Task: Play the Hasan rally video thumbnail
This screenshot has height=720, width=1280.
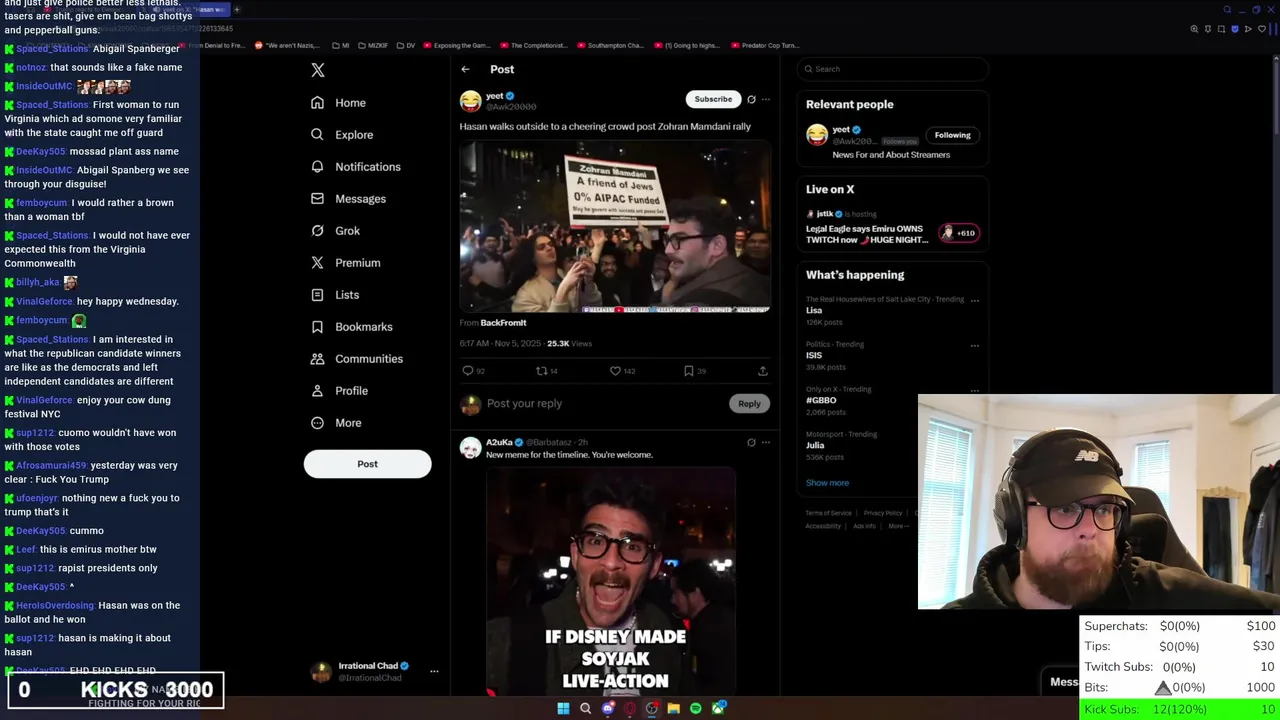Action: tap(615, 227)
